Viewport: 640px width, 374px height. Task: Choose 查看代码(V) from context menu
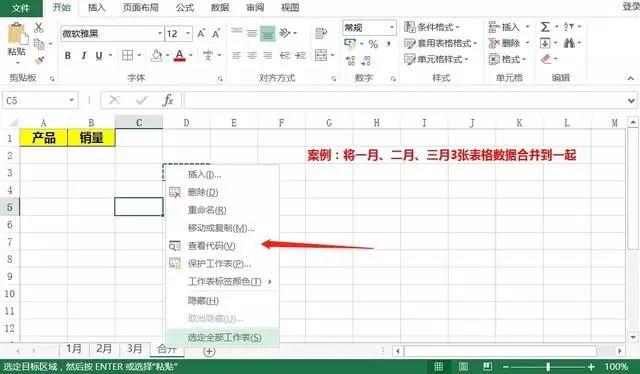(222, 246)
